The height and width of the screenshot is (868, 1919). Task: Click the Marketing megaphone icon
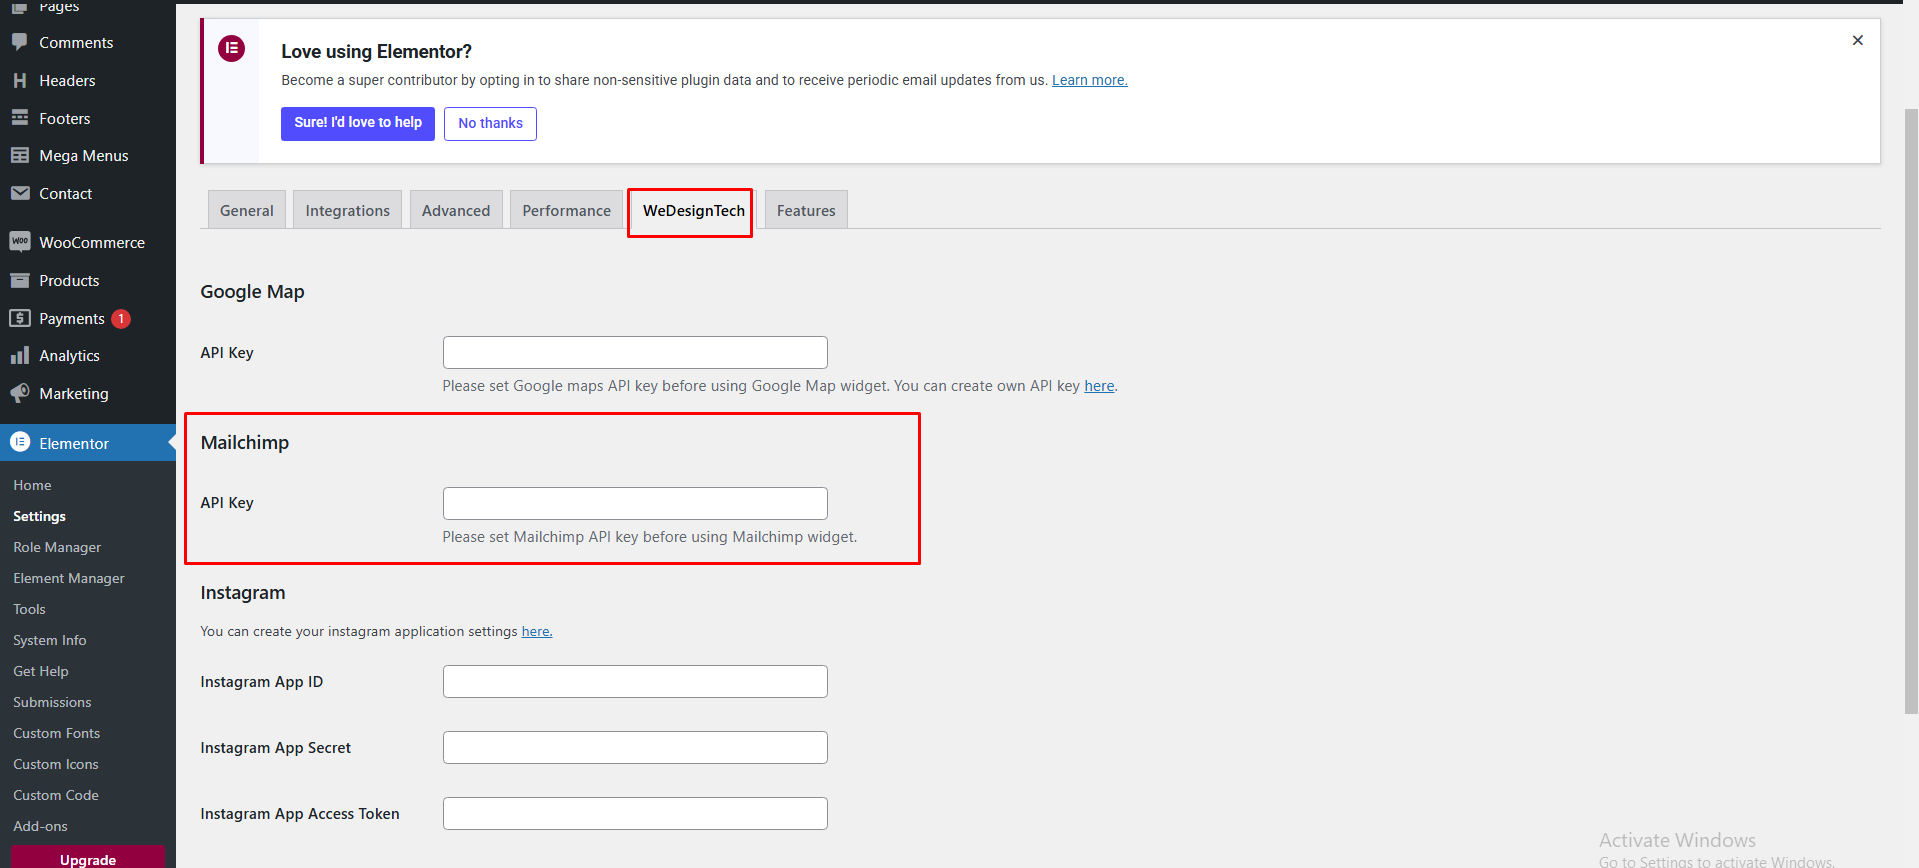click(x=20, y=393)
